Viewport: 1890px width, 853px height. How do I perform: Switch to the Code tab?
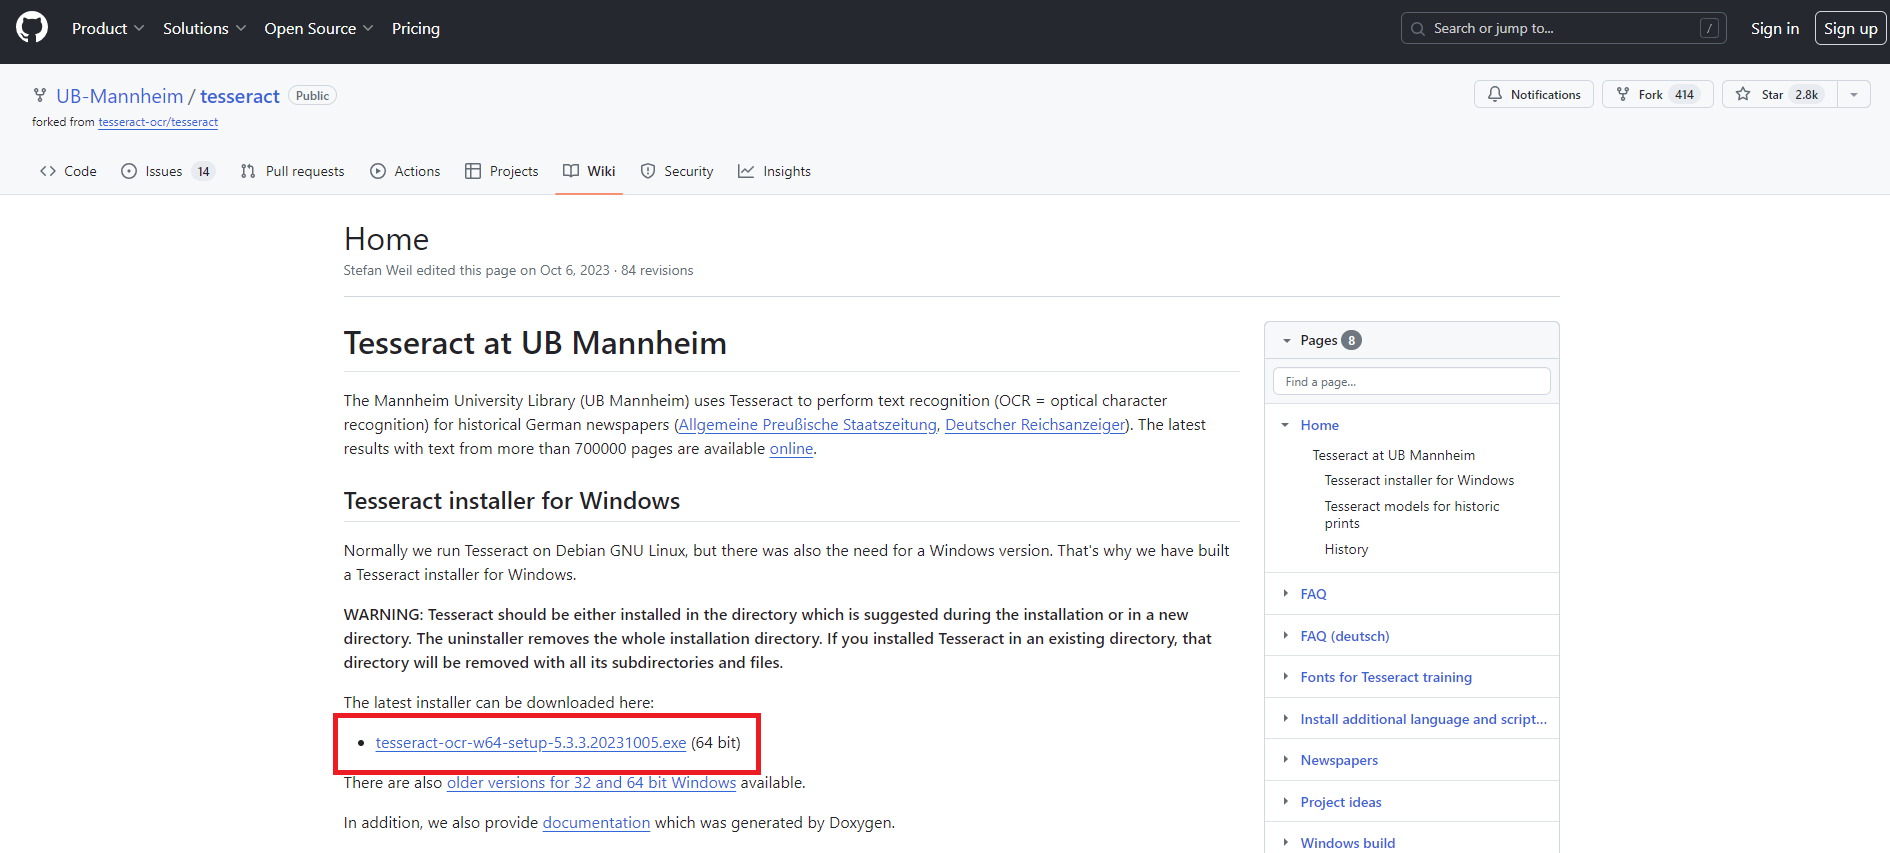pyautogui.click(x=68, y=171)
